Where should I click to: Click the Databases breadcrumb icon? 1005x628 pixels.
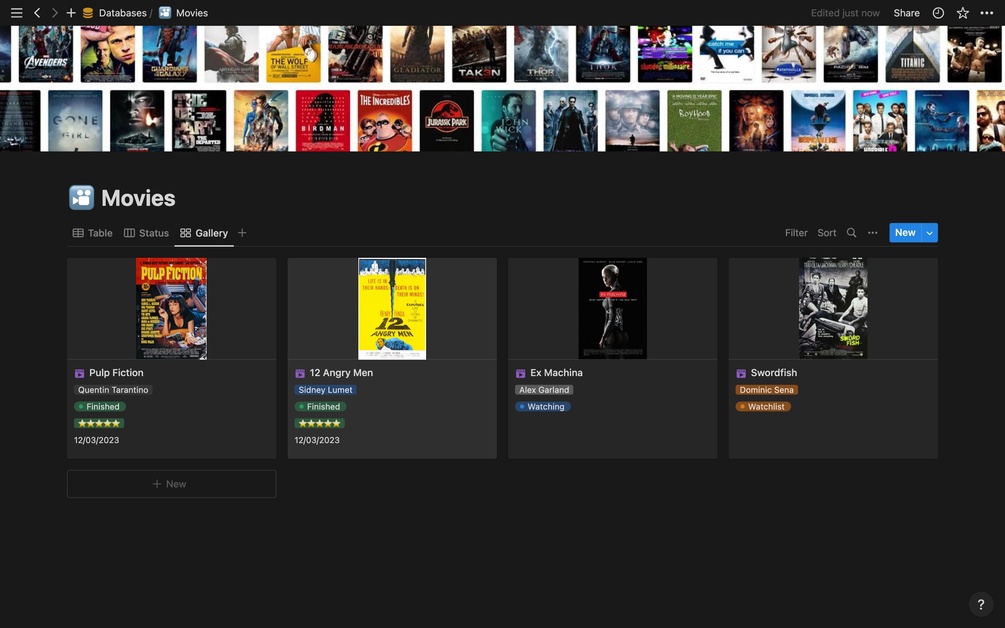tap(88, 13)
